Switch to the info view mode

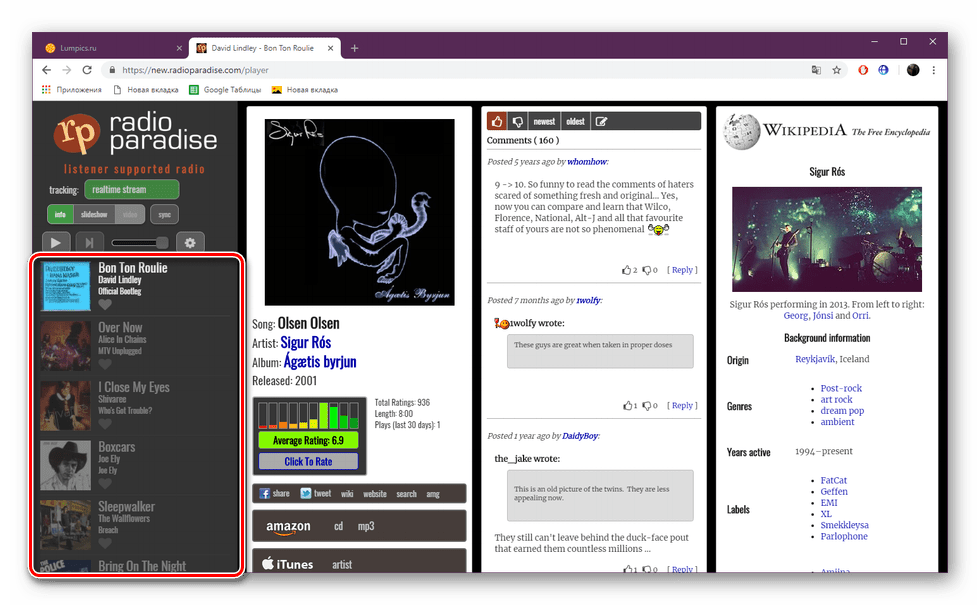point(60,214)
